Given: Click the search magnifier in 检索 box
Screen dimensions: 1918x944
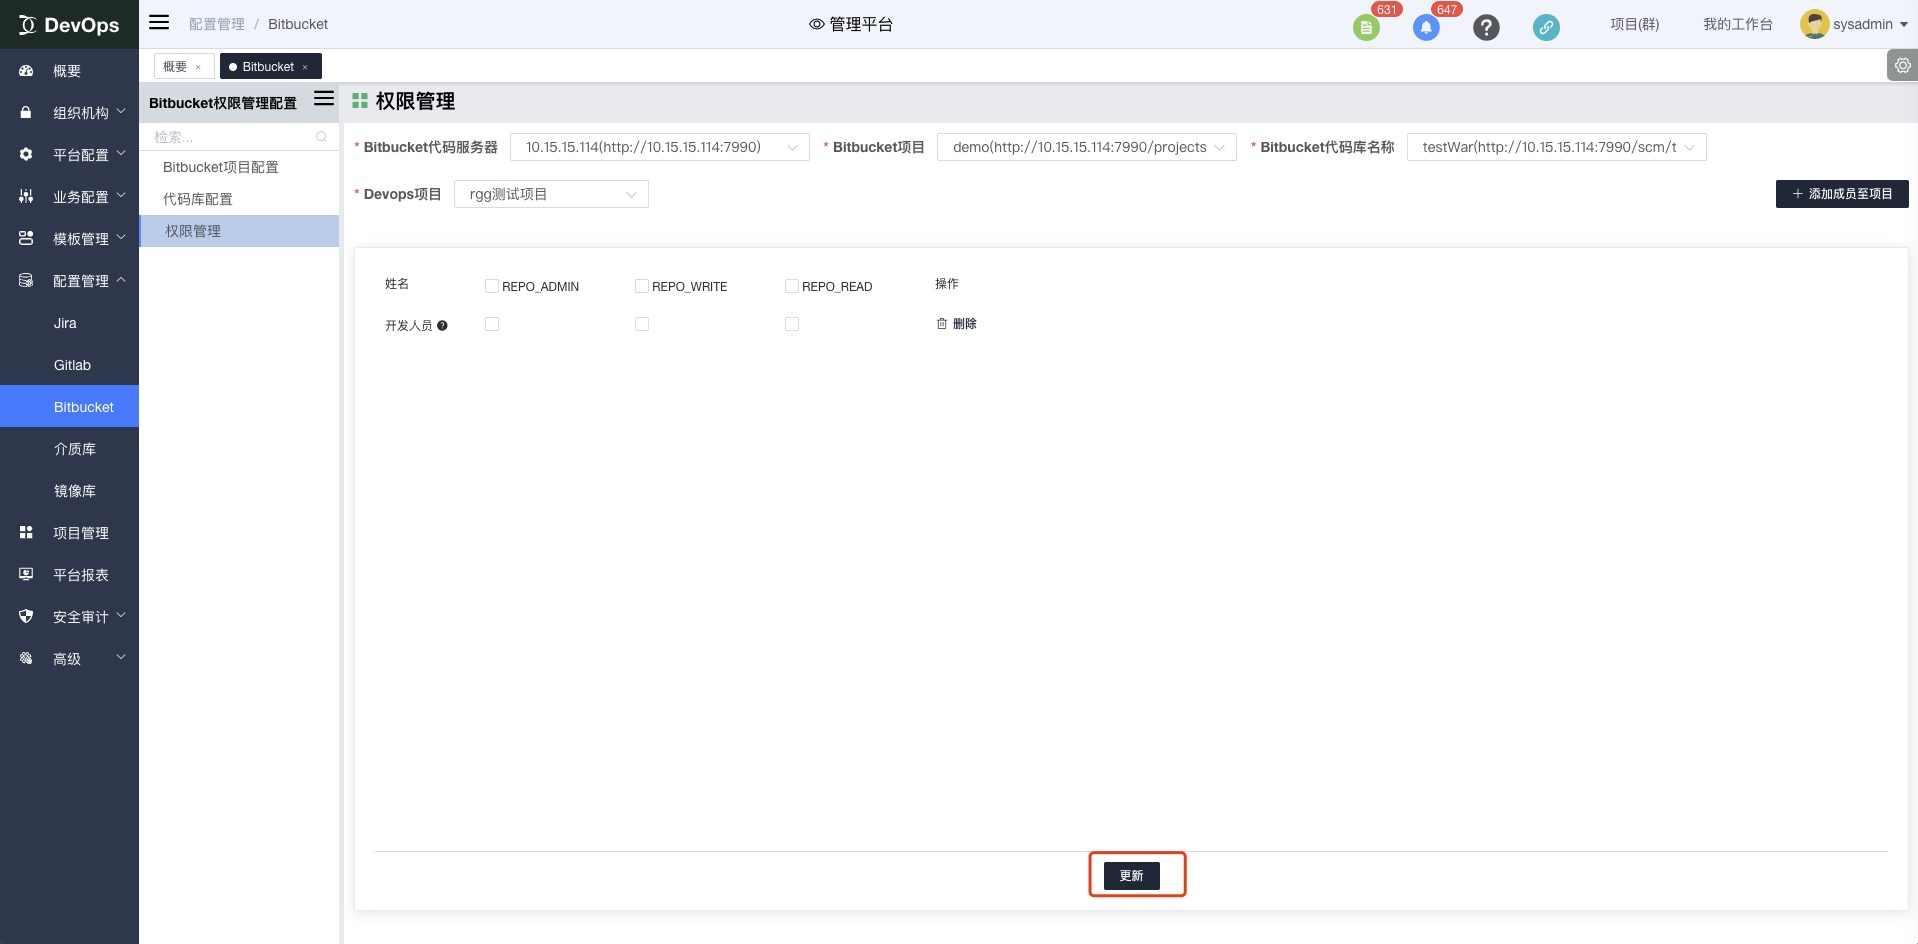Looking at the screenshot, I should click(321, 137).
